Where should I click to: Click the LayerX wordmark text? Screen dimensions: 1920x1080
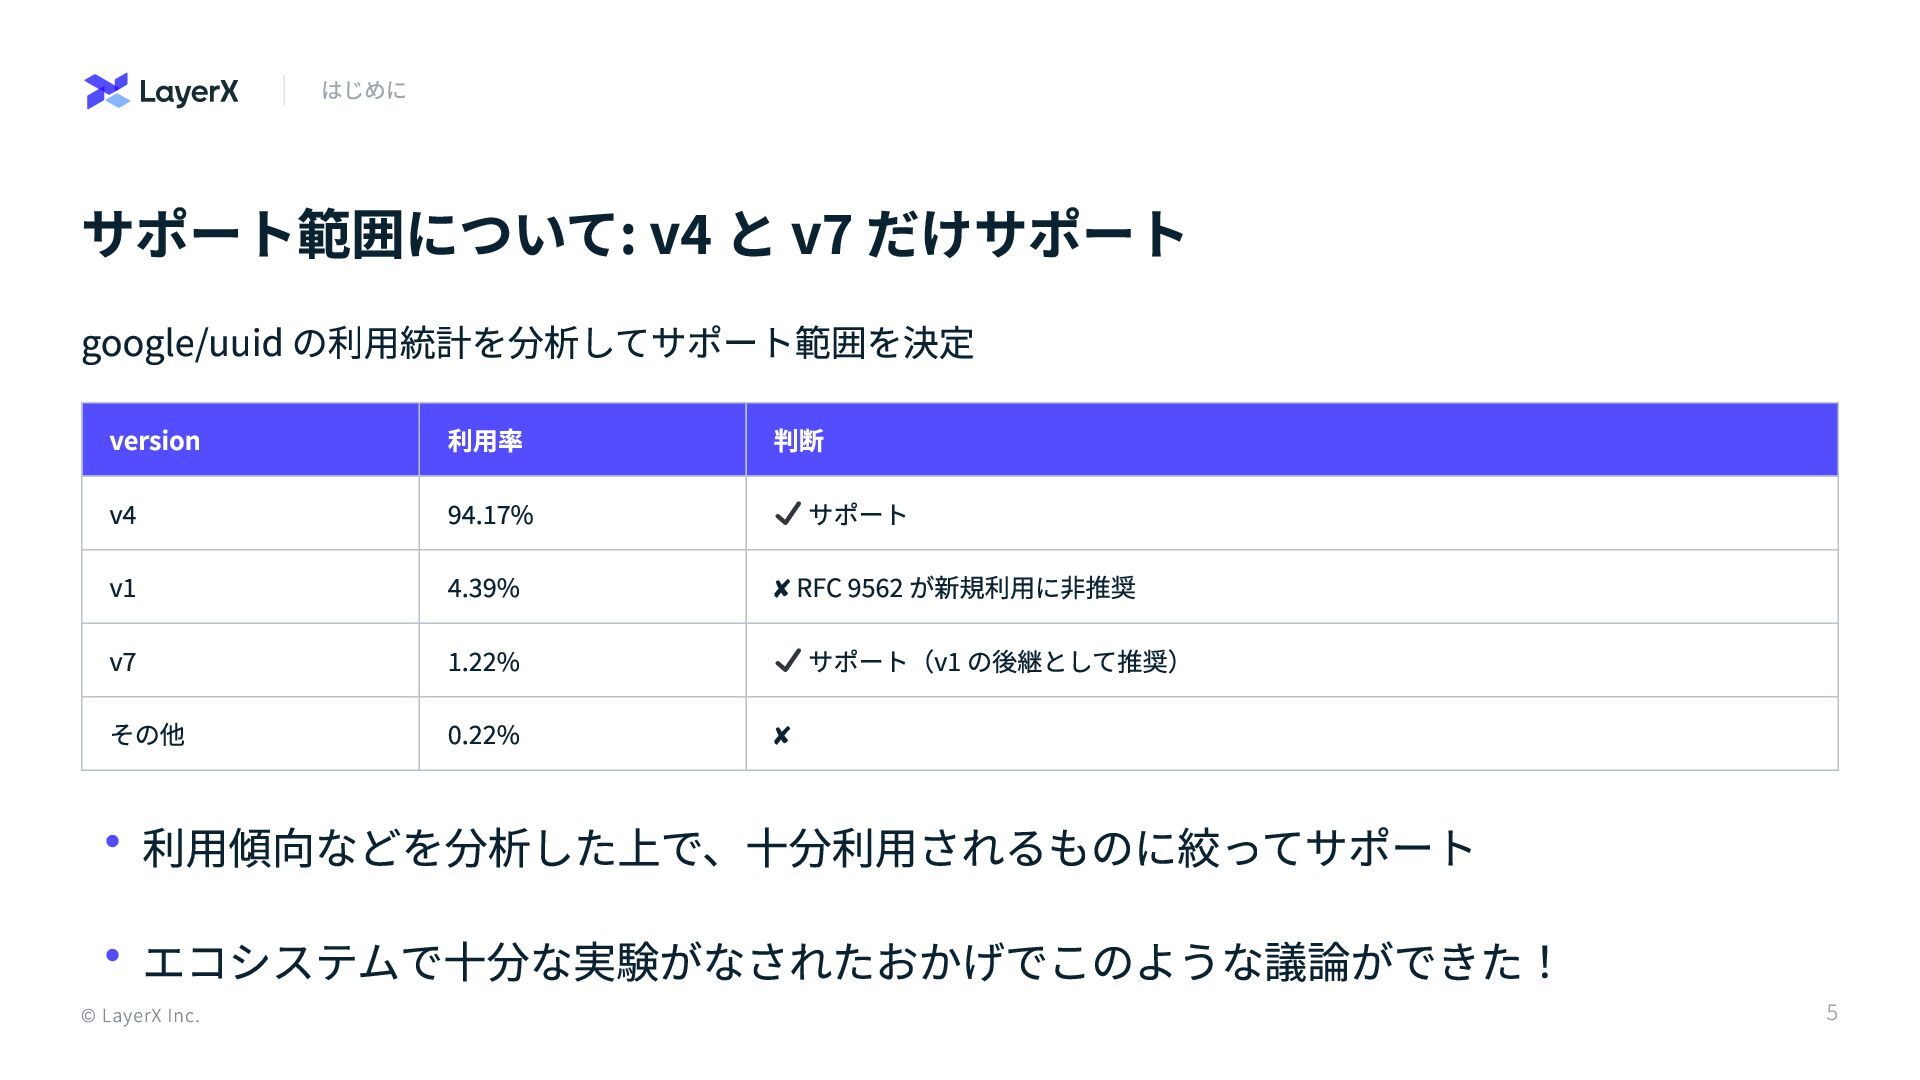189,92
